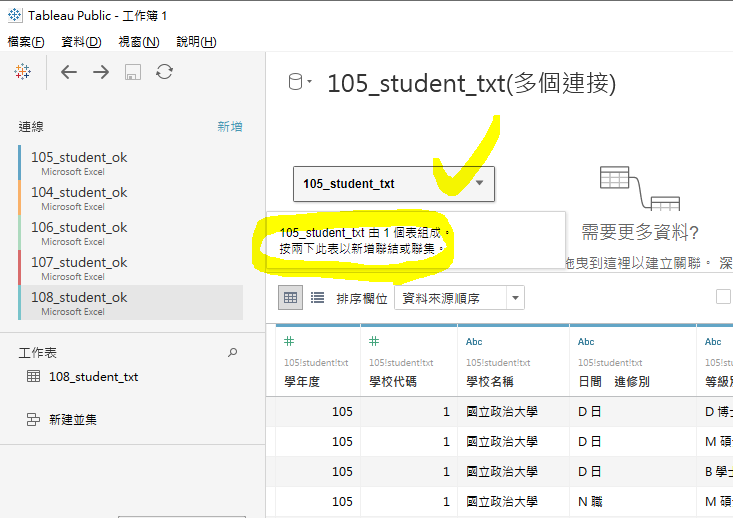
Task: Click Abc type icon on 日間 進修別 column
Action: tap(586, 342)
